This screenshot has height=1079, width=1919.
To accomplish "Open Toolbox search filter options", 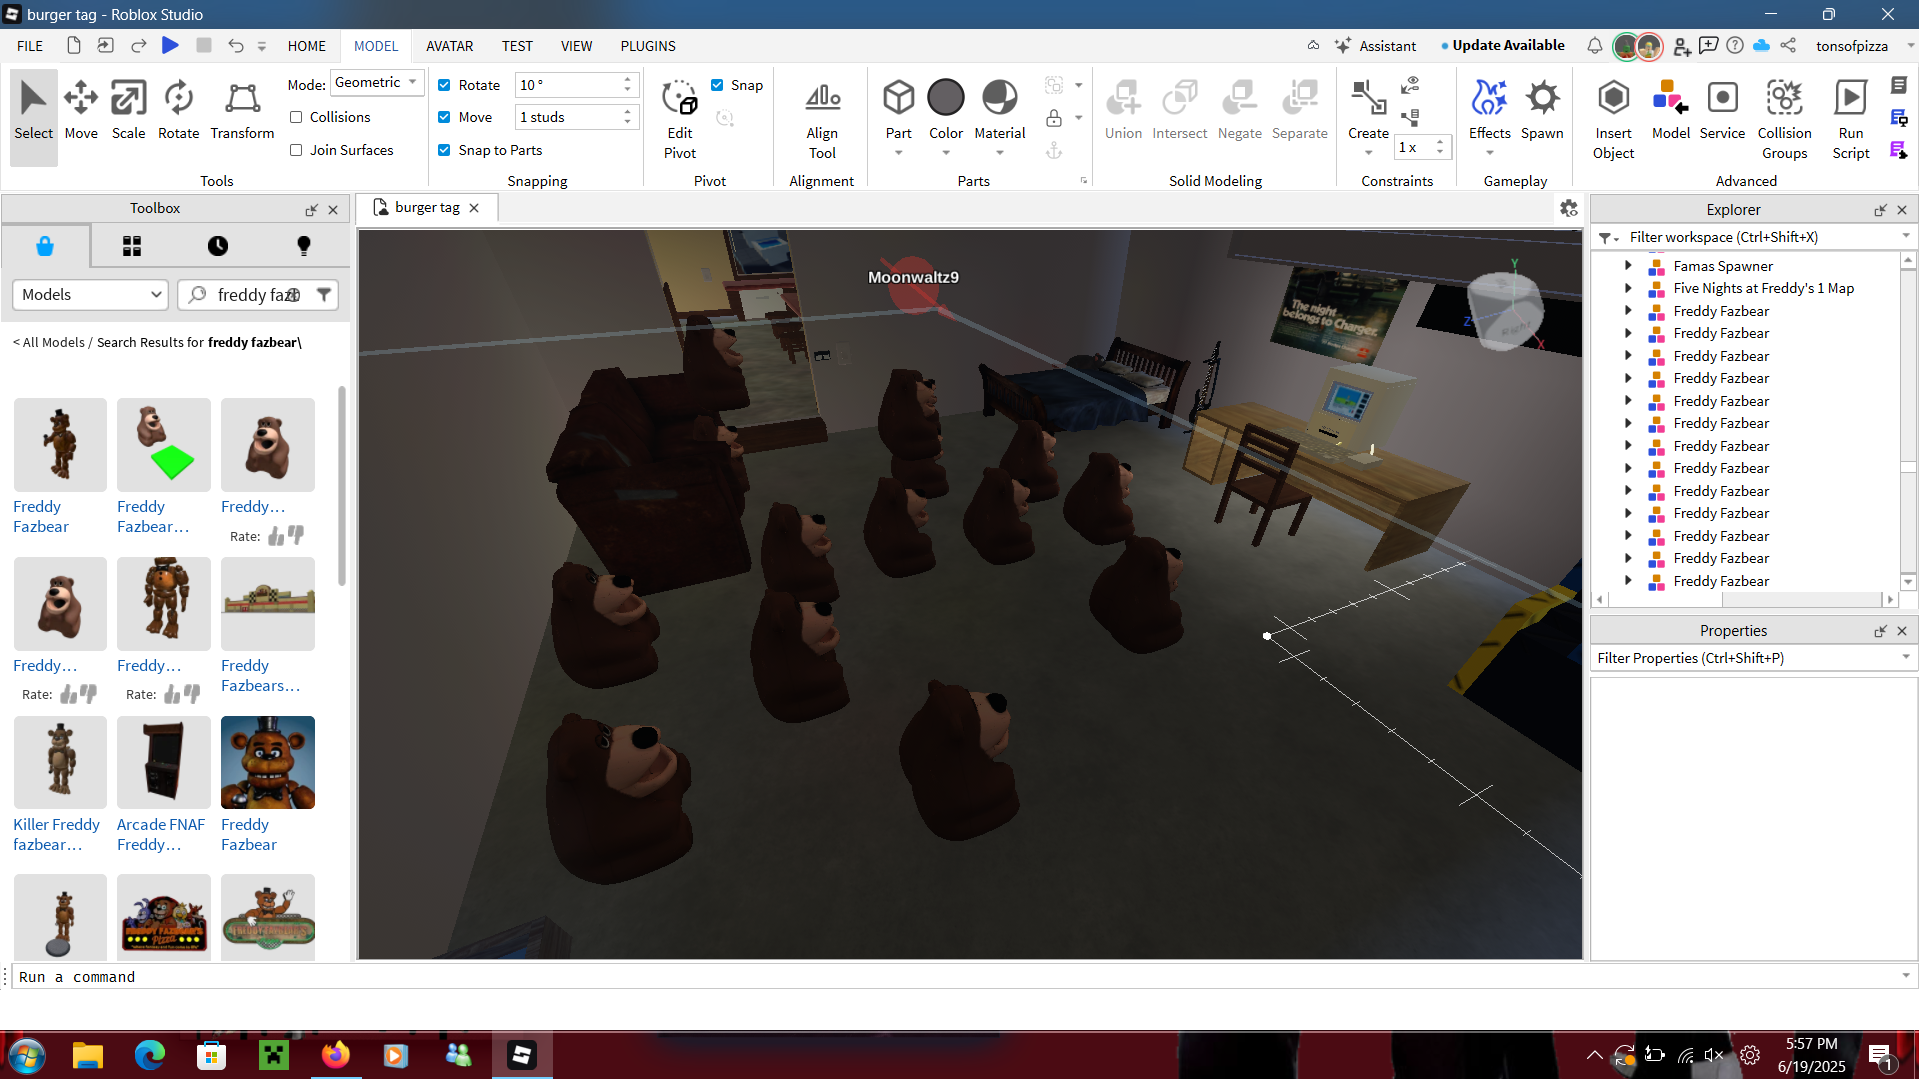I will 324,294.
